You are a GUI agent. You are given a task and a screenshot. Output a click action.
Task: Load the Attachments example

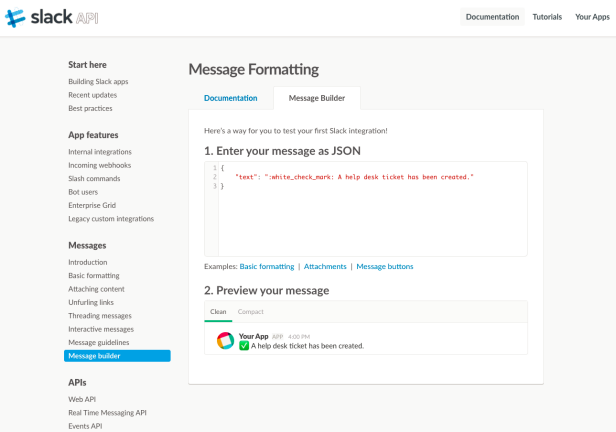(x=325, y=266)
